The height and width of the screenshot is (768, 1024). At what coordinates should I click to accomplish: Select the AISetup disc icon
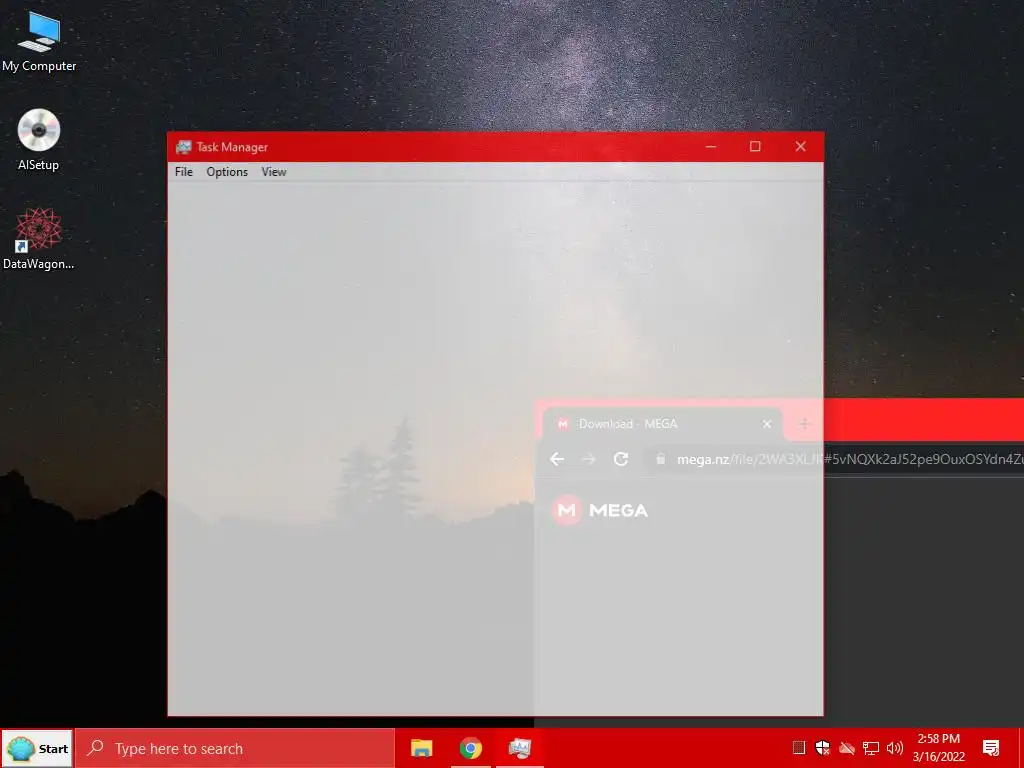39,140
